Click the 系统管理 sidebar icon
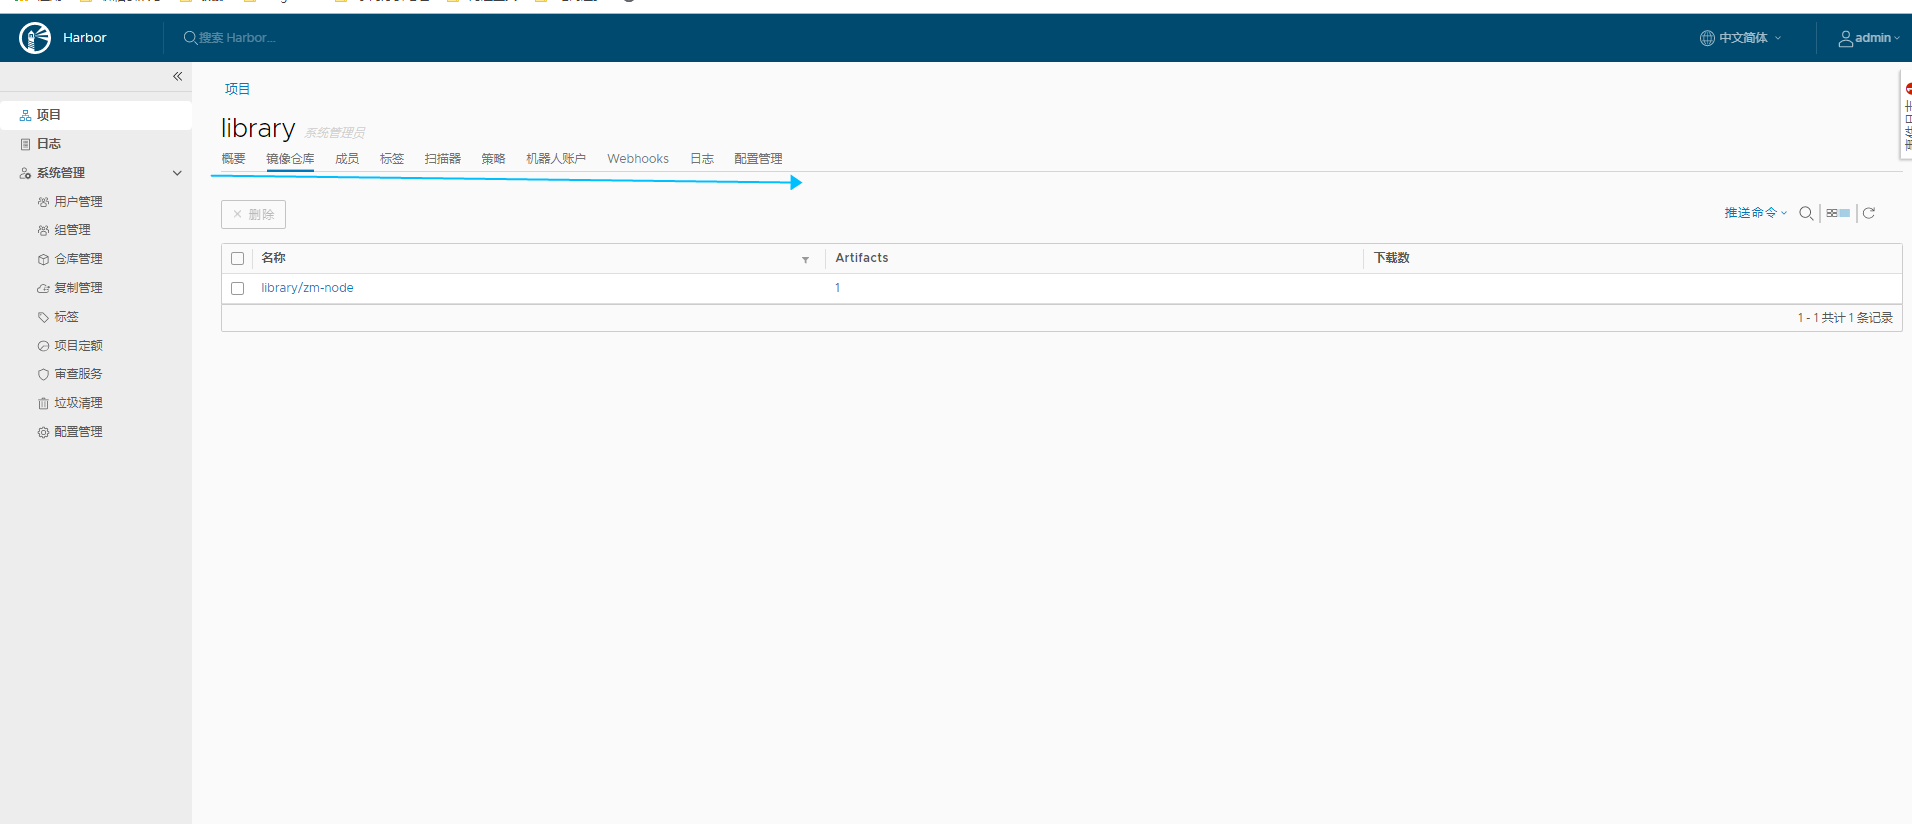 coord(25,173)
